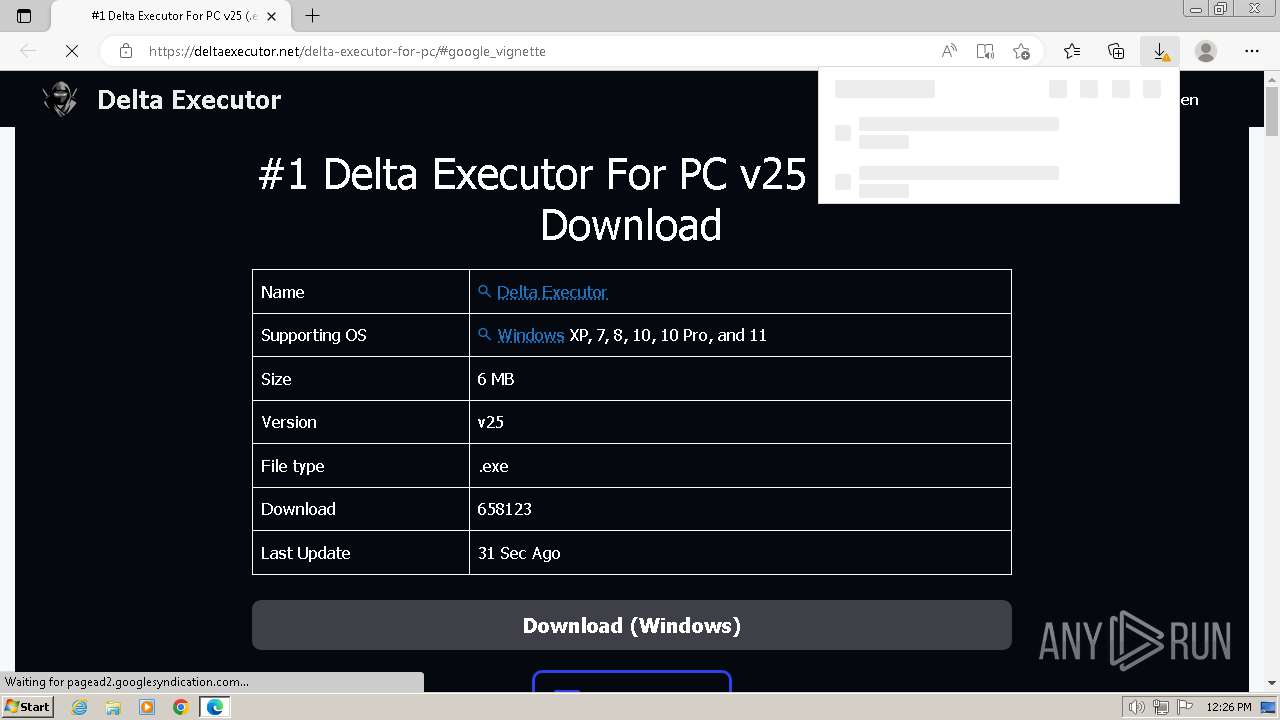Switch to Microsoft Edge taskbar button
Screen dimensions: 1280x720
214,707
